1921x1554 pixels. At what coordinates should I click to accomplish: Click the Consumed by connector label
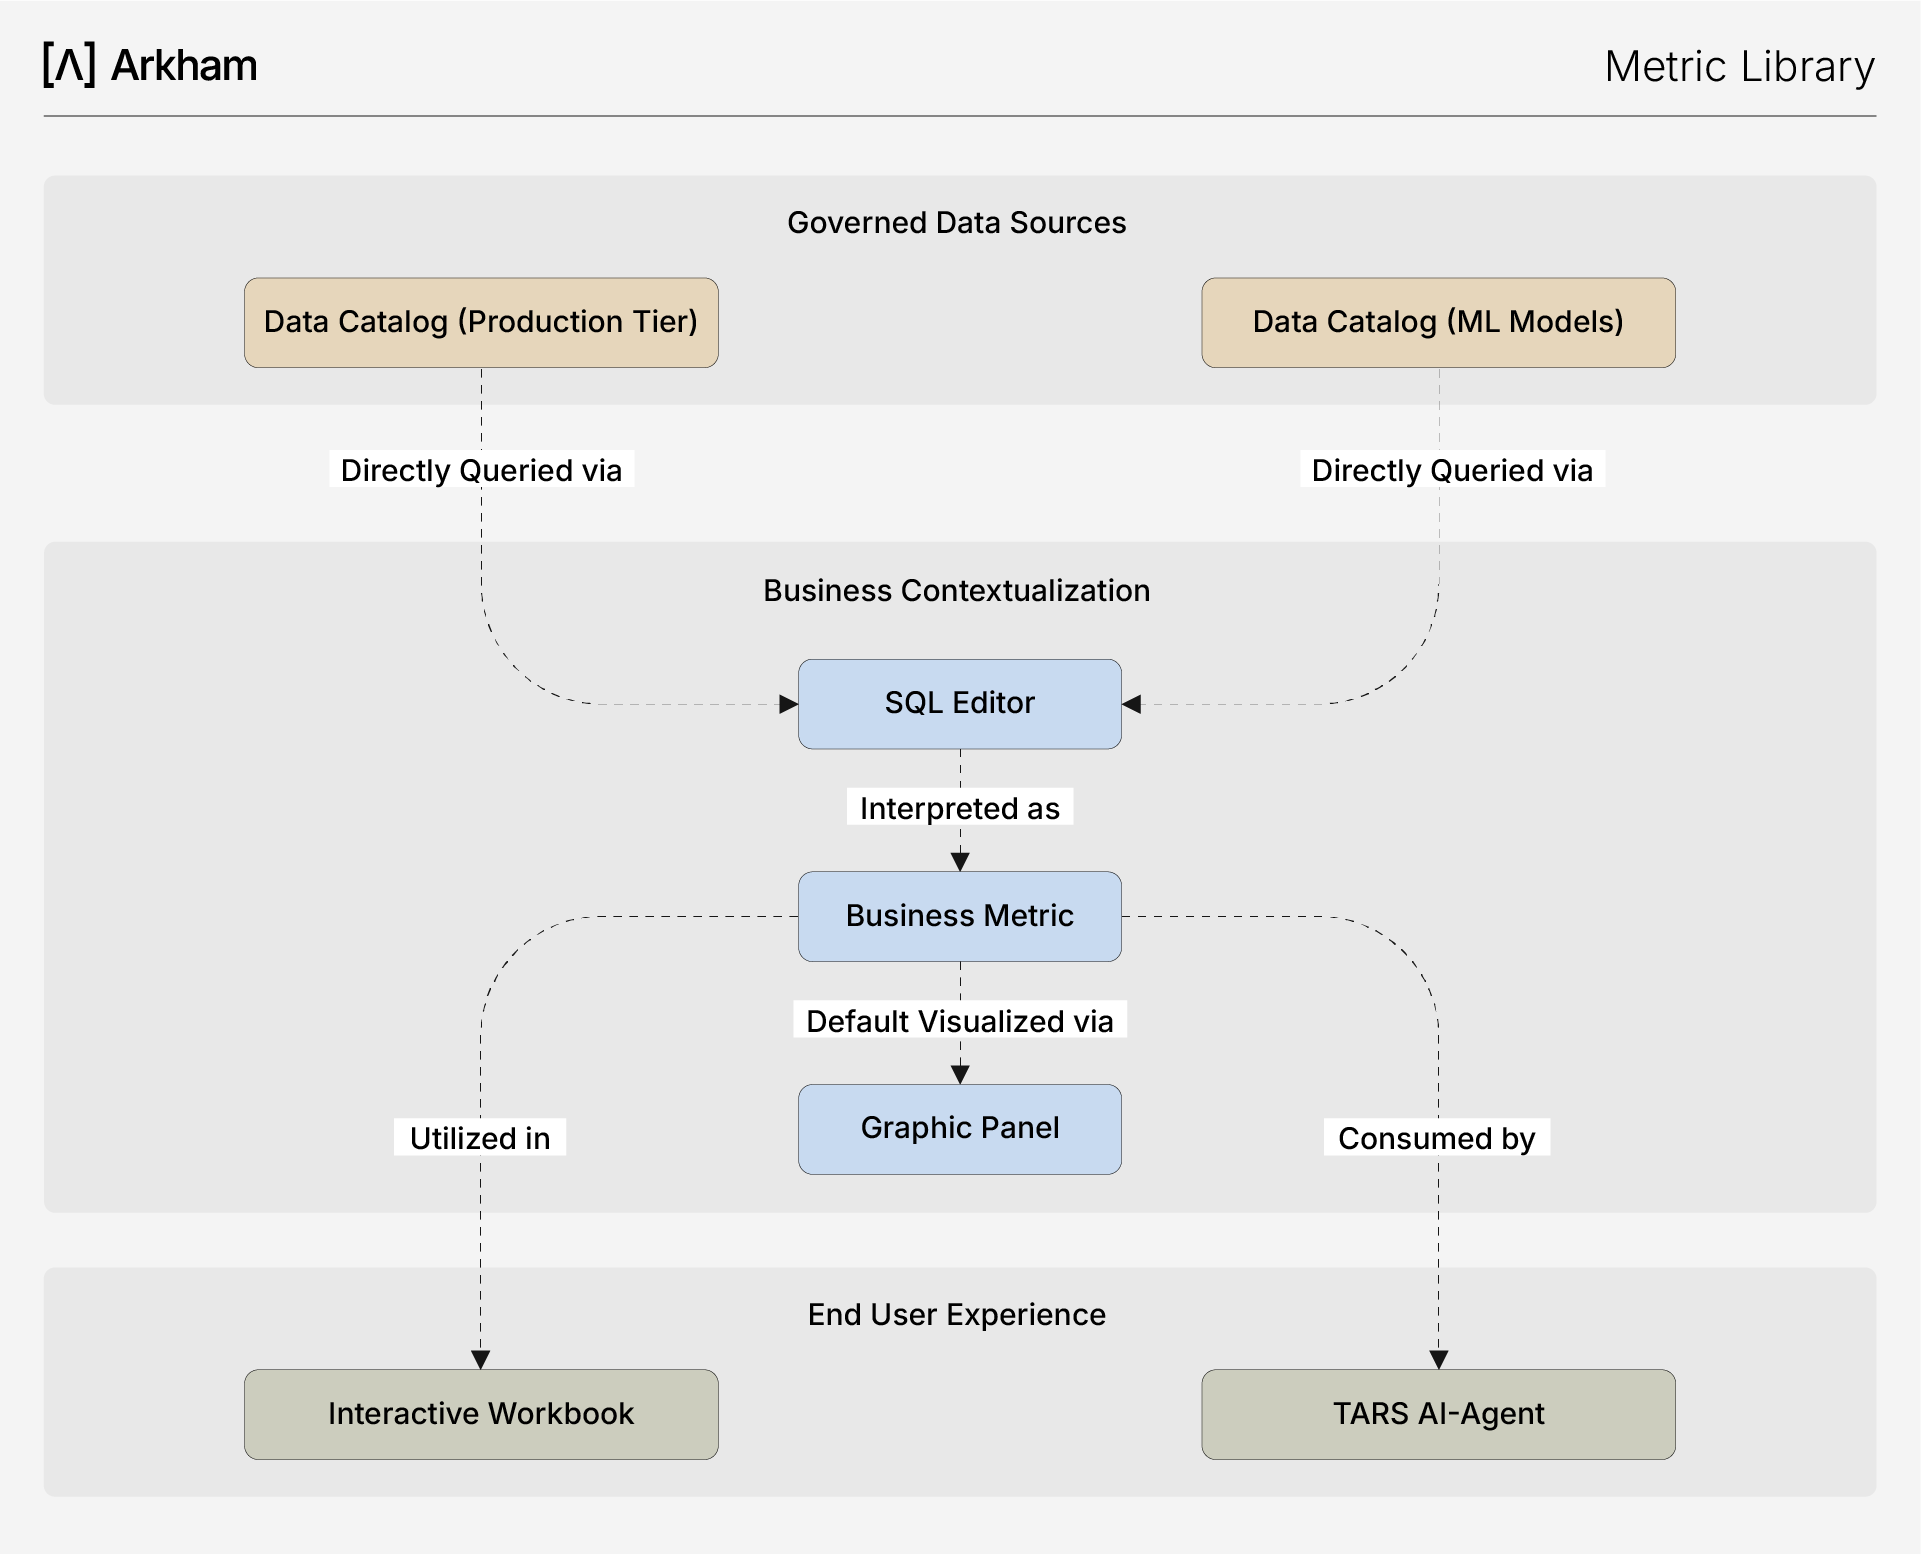click(x=1436, y=1138)
